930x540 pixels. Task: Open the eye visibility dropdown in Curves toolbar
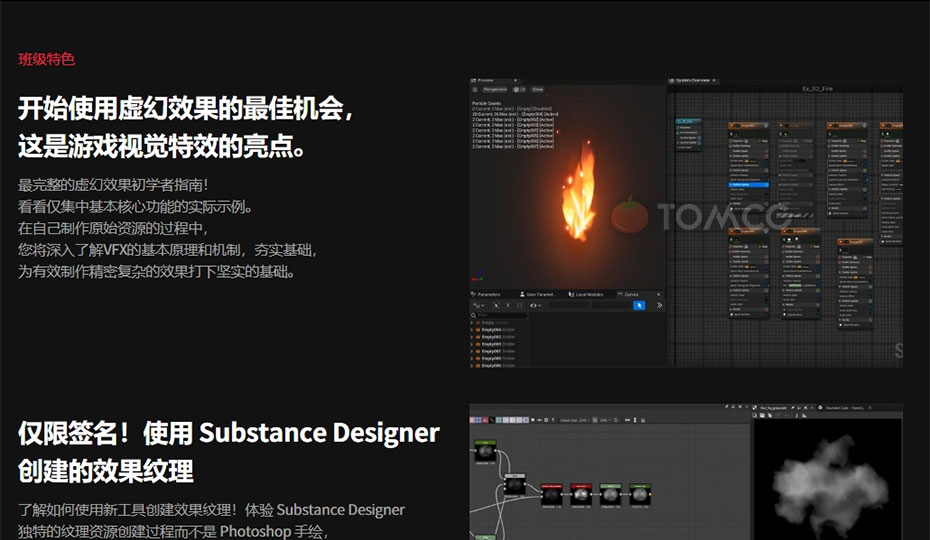pos(535,306)
